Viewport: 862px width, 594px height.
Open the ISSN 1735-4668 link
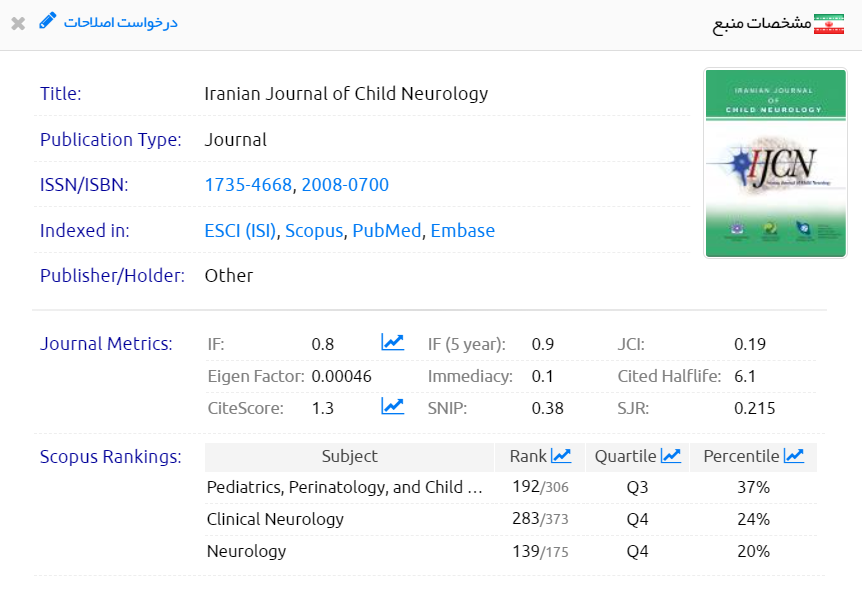[248, 185]
